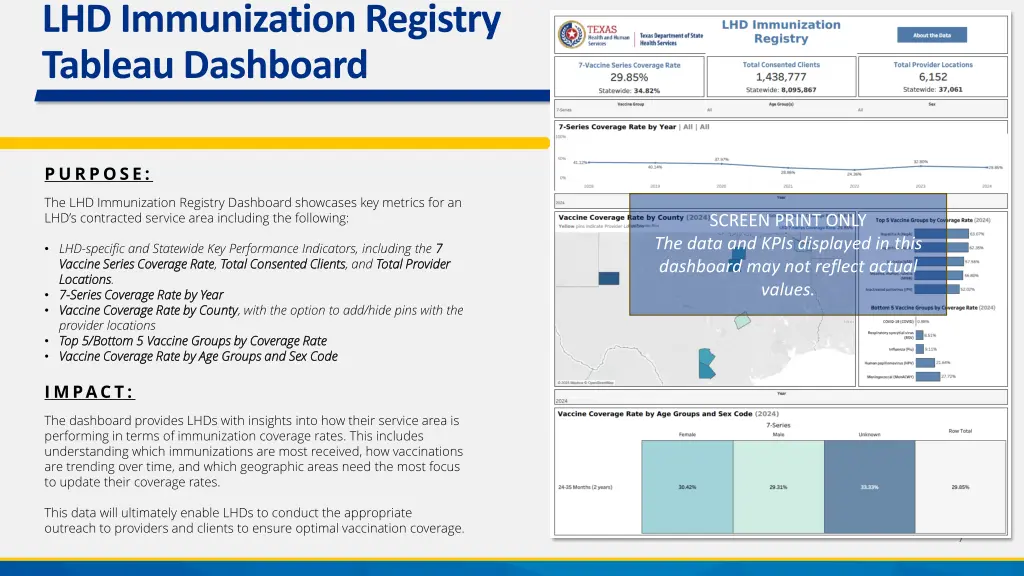Click the bullet Top 5/Bottom 5 Vaccine Groups by Coverage Rate
The height and width of the screenshot is (576, 1024).
[193, 341]
